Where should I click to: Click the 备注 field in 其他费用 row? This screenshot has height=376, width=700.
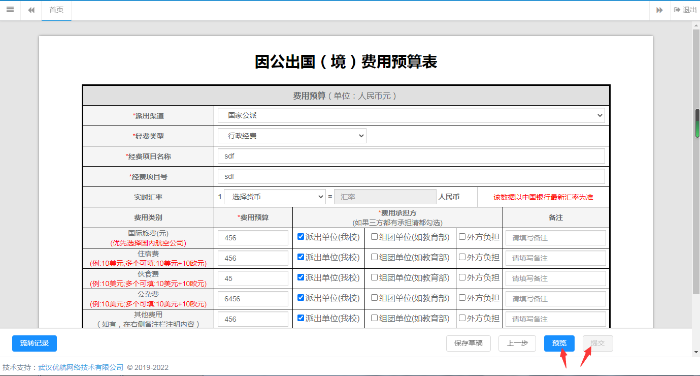tap(555, 319)
